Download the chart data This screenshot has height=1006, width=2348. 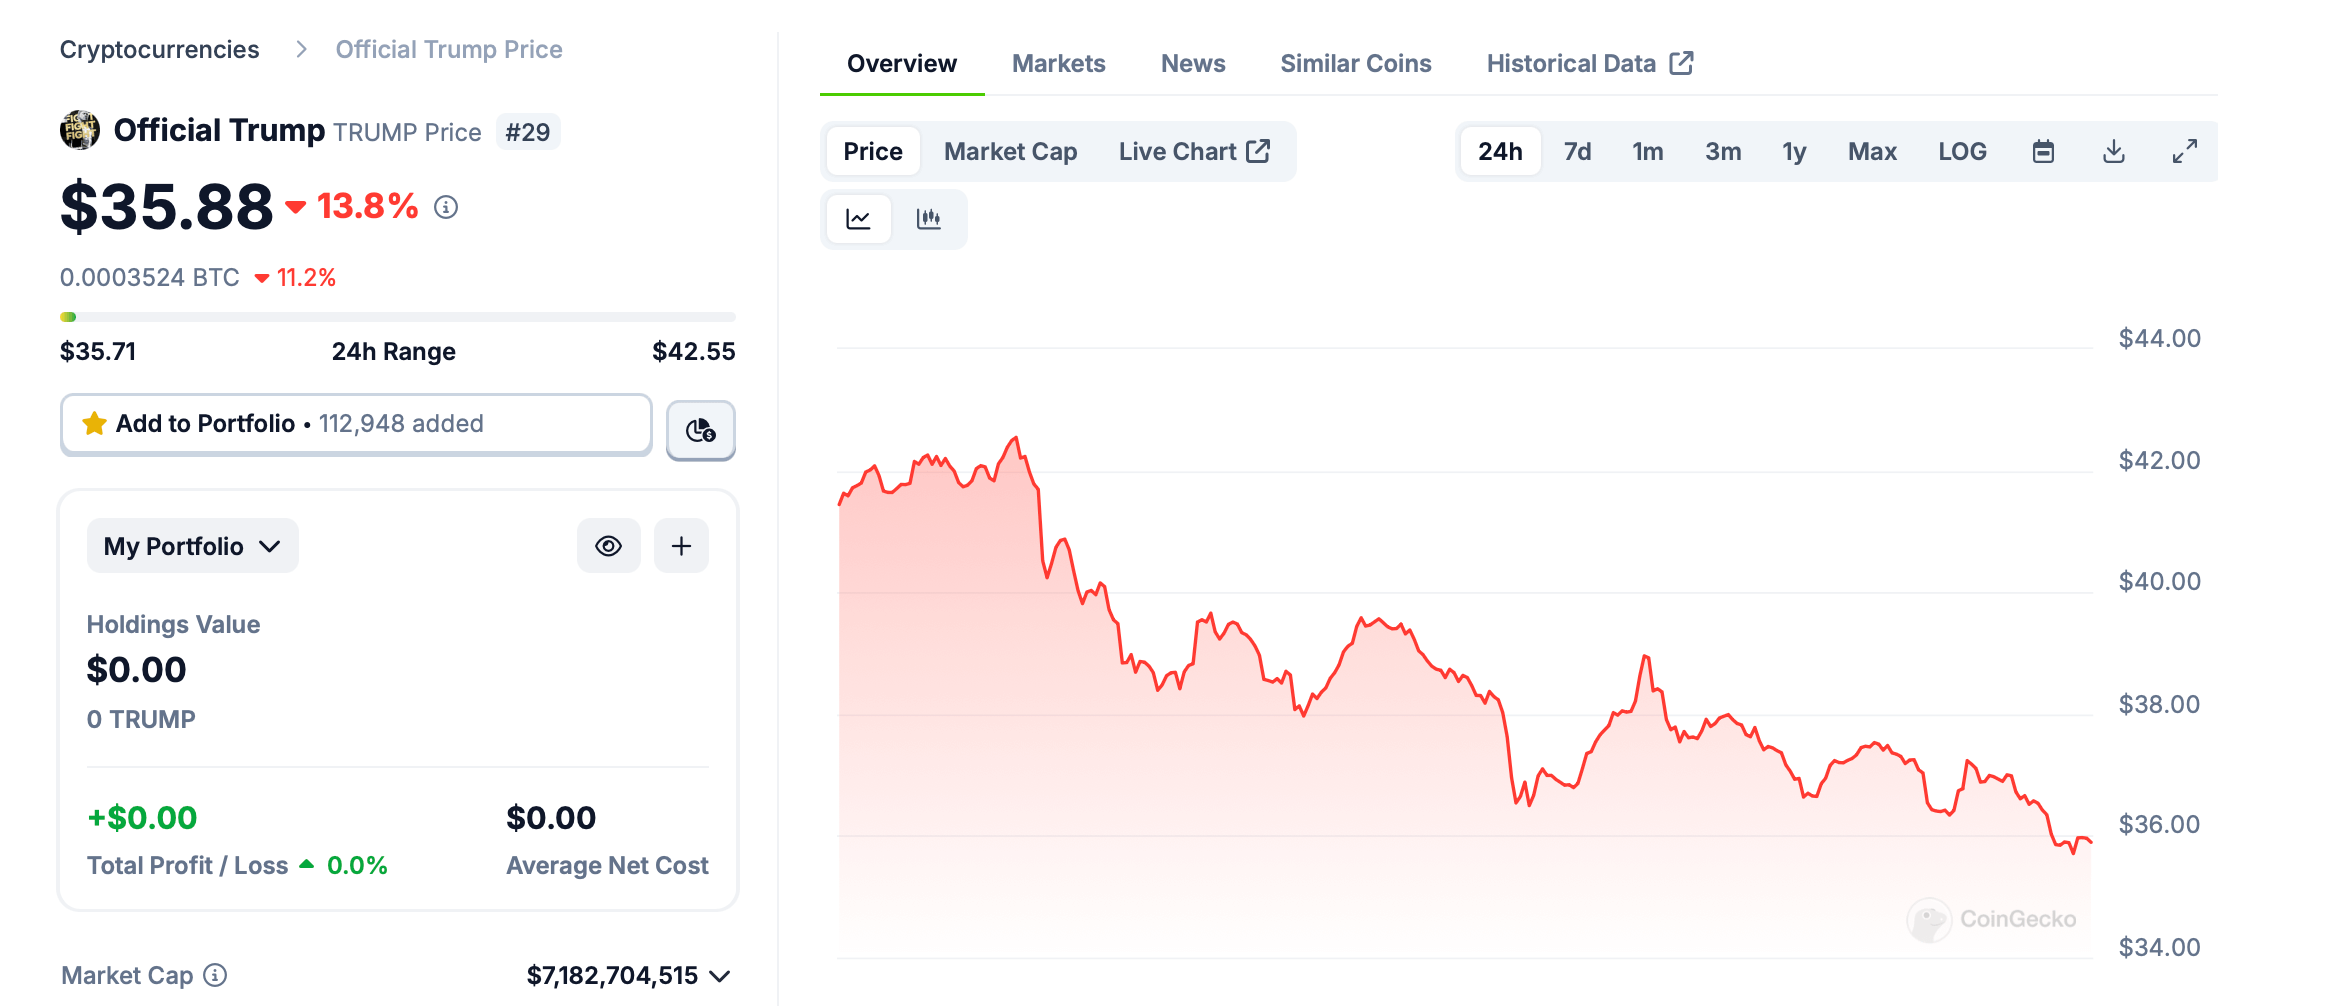[x=2113, y=151]
